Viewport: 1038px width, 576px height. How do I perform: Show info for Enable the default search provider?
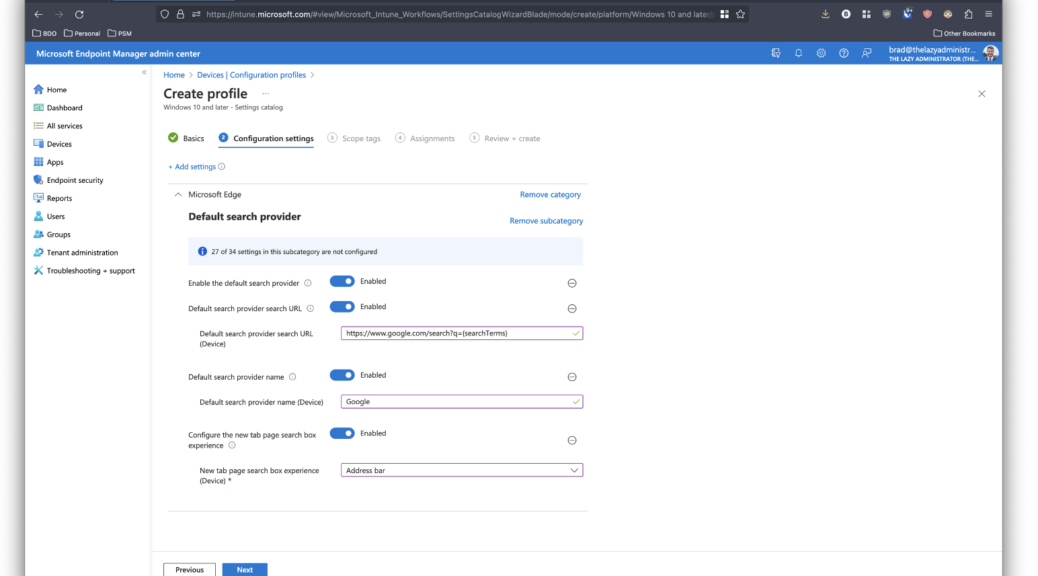(308, 283)
